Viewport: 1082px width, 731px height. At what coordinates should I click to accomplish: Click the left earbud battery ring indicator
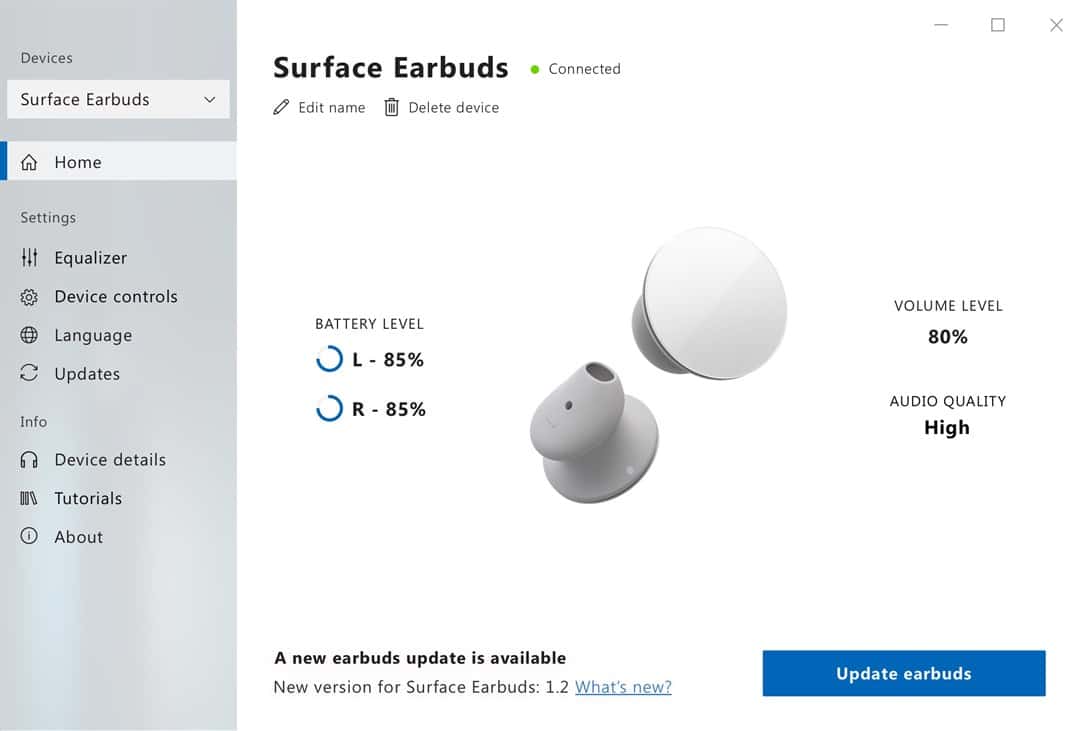point(329,360)
